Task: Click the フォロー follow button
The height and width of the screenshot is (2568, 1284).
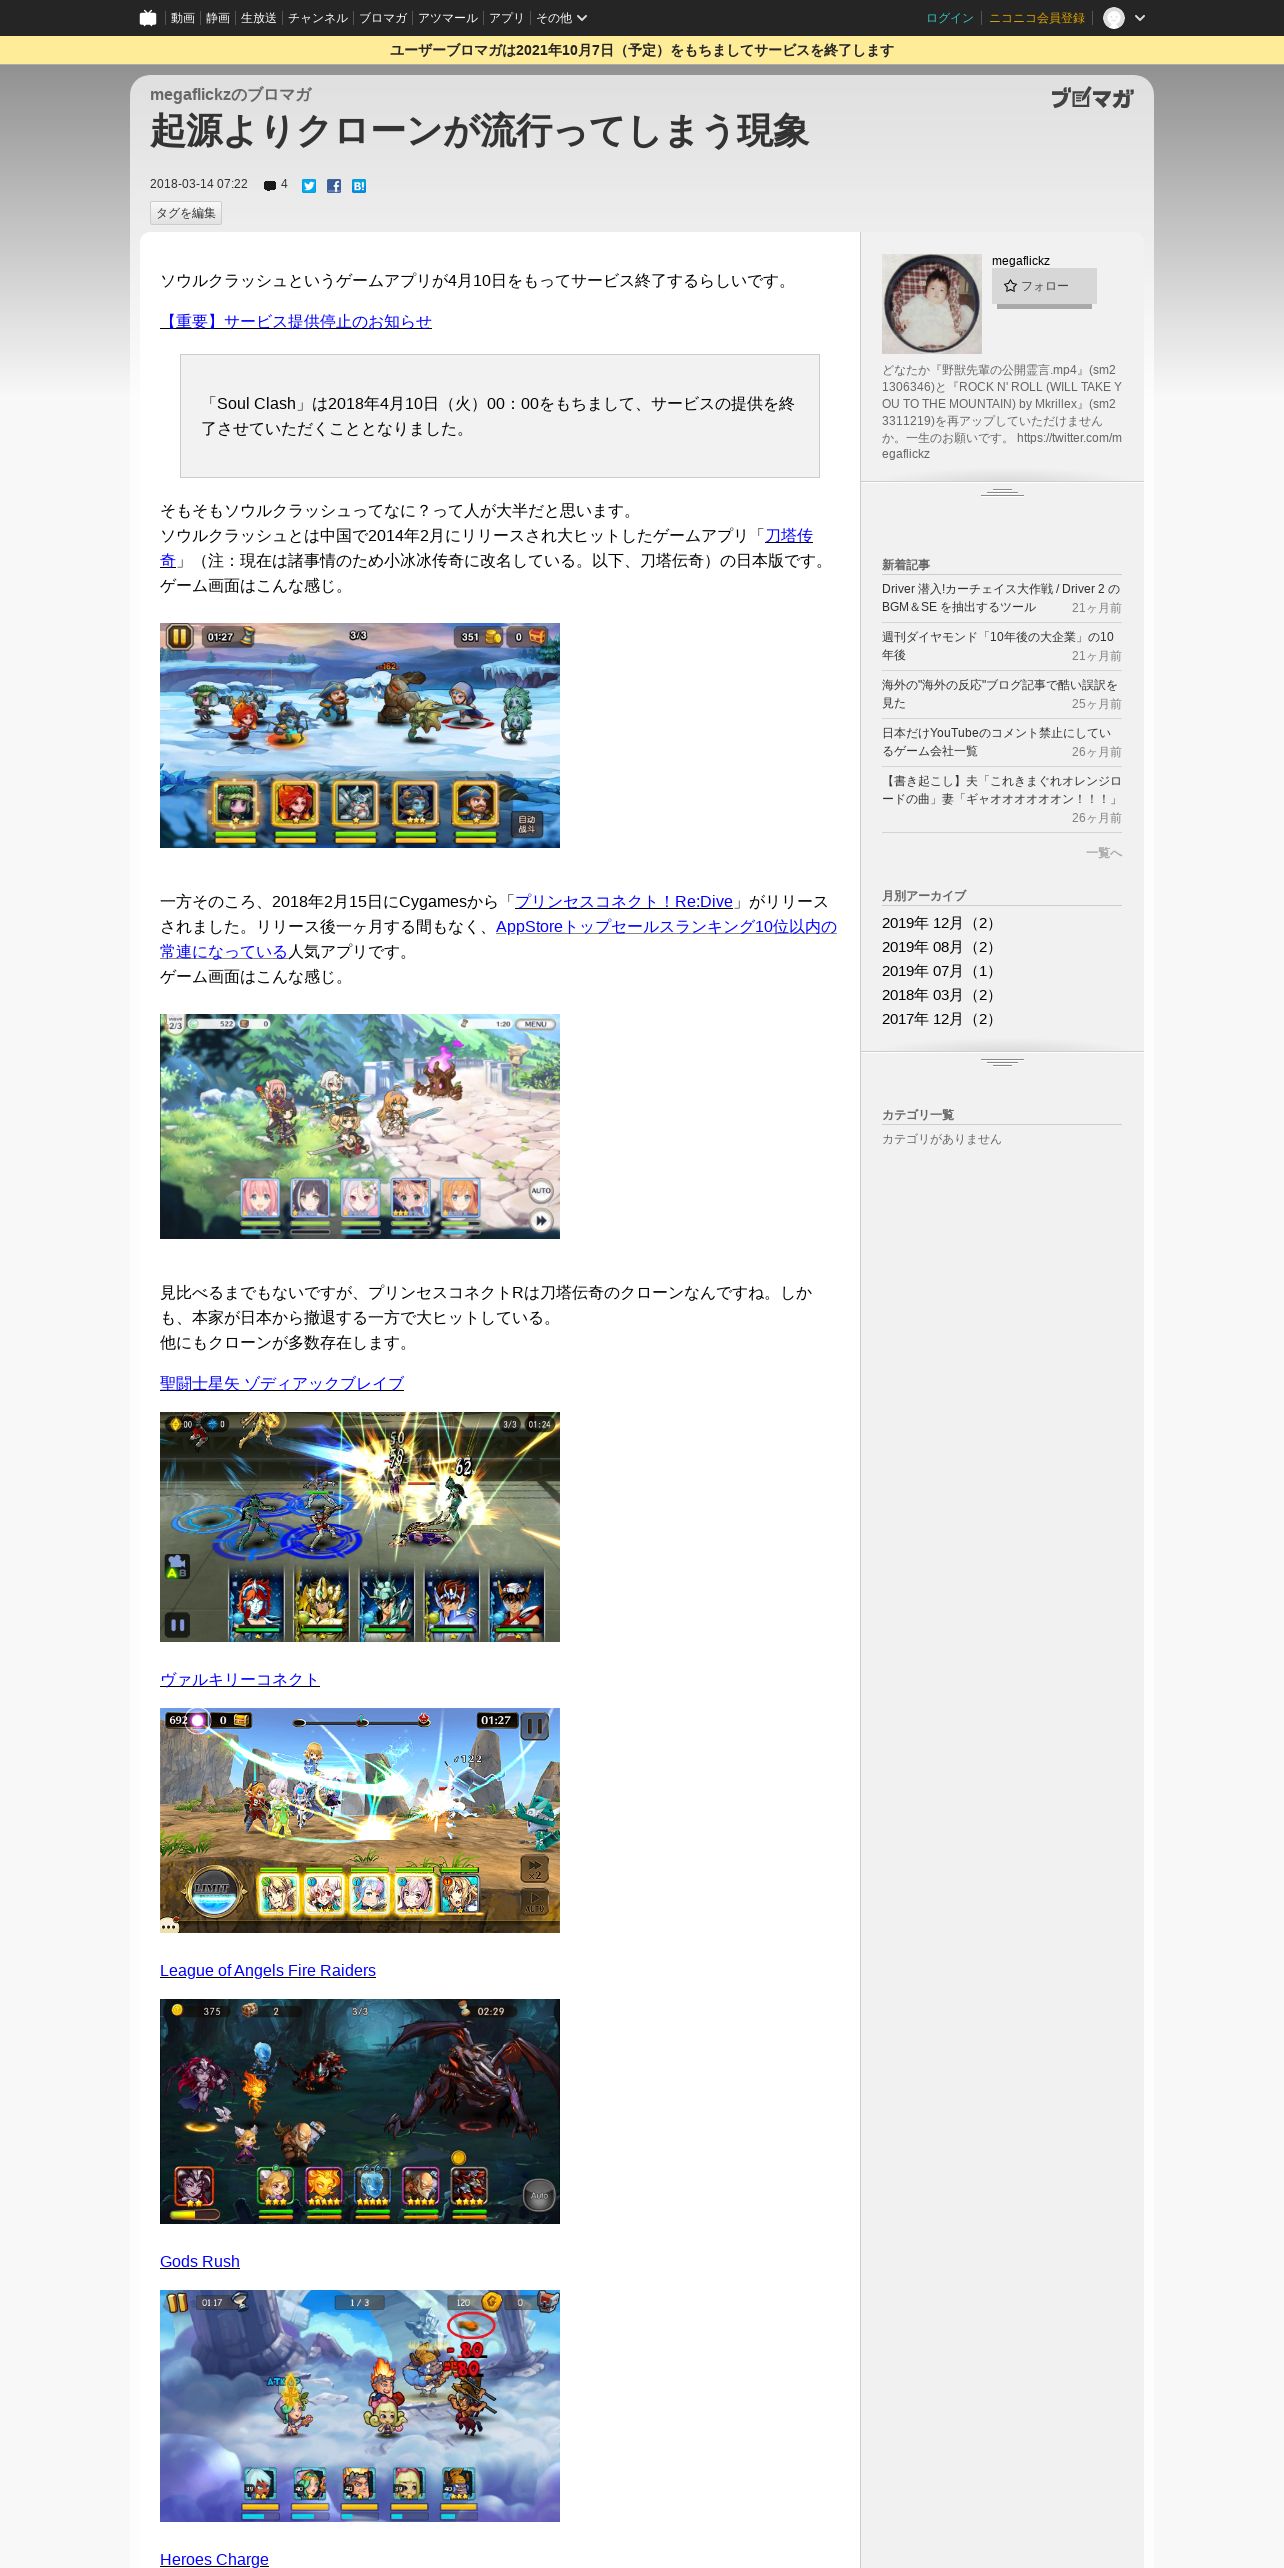Action: pyautogui.click(x=1044, y=286)
